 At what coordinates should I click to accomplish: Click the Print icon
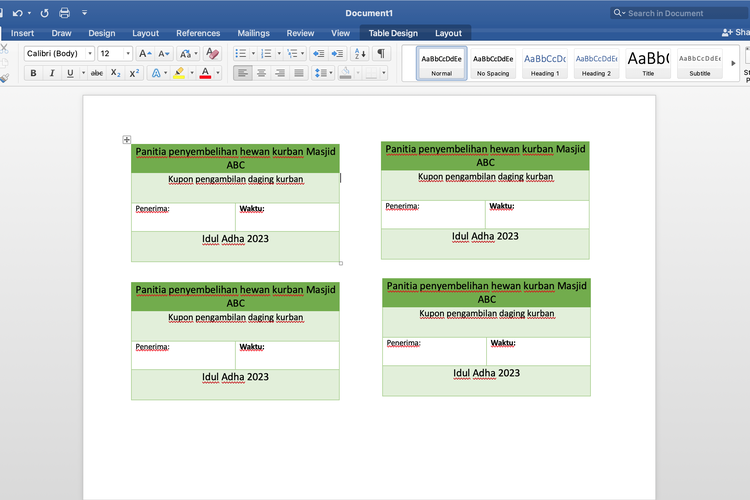(65, 13)
